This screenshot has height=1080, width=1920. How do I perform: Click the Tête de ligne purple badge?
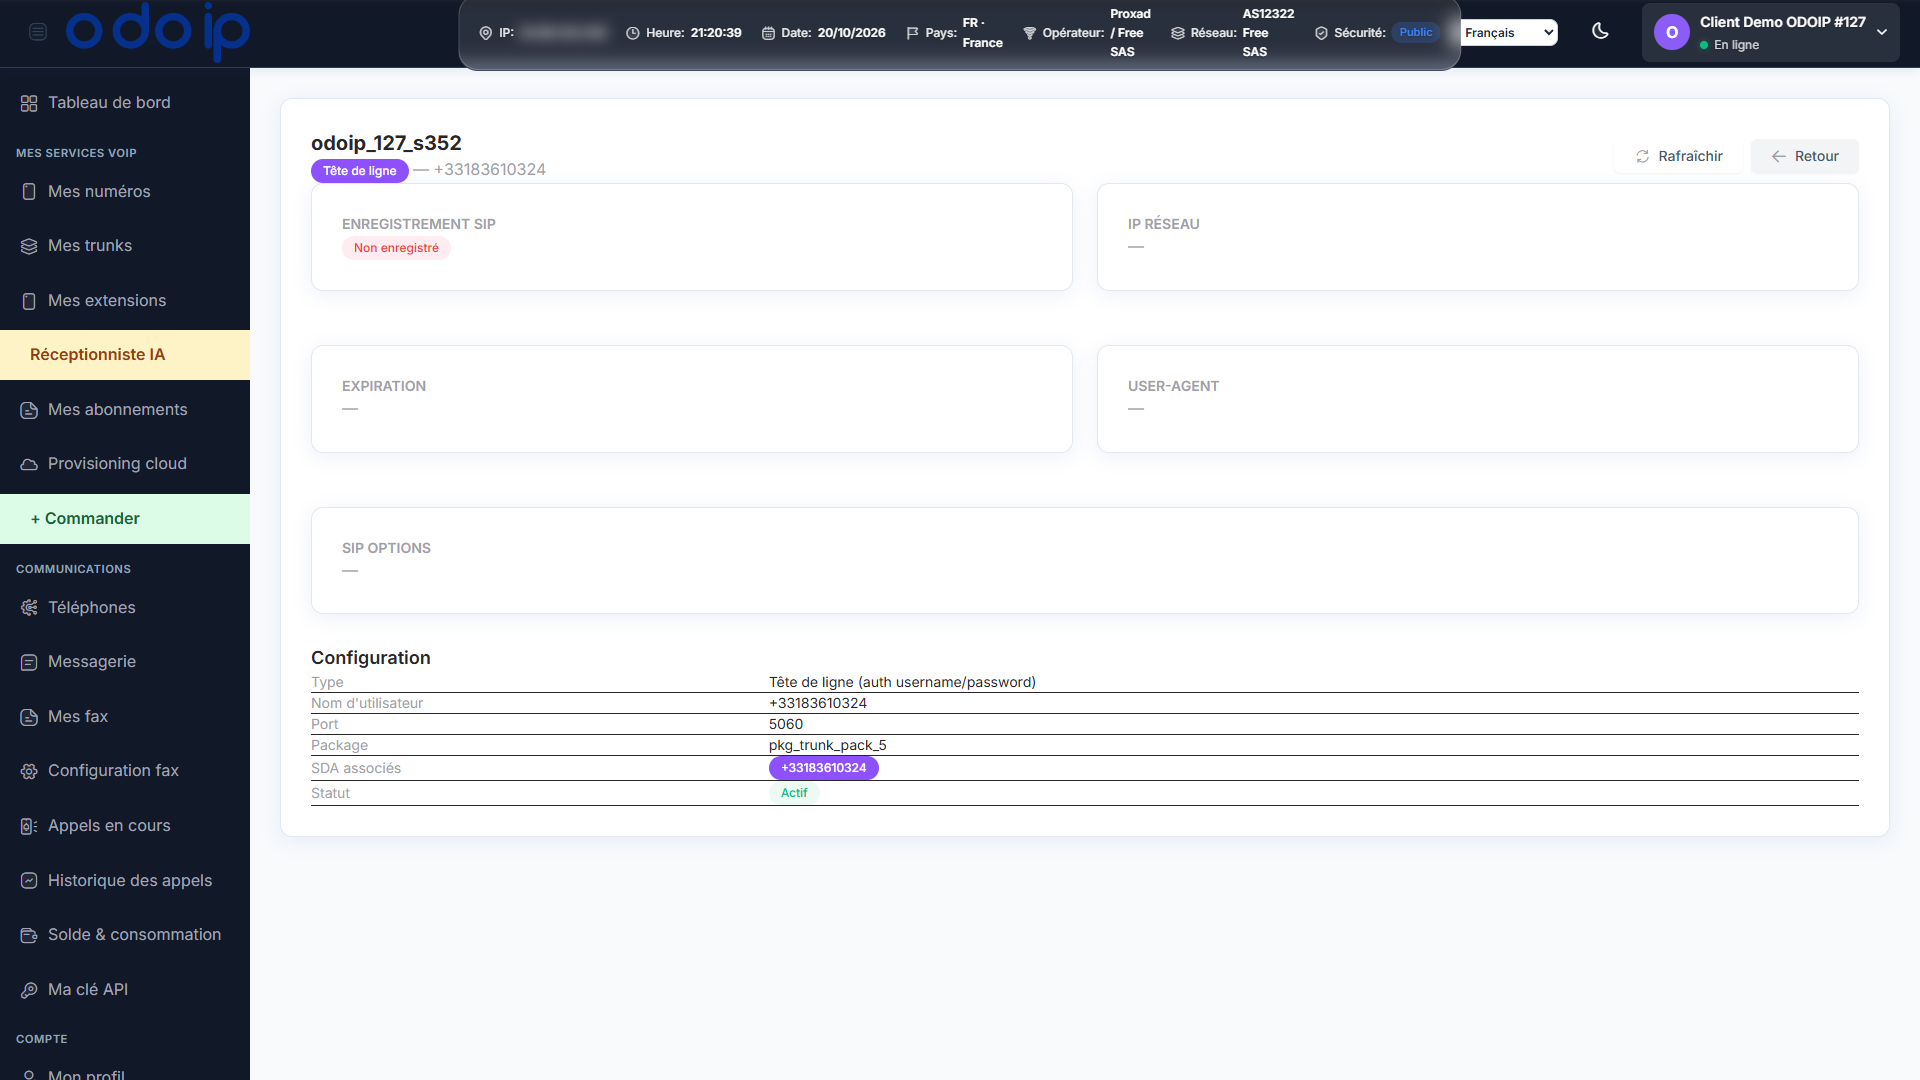(359, 171)
